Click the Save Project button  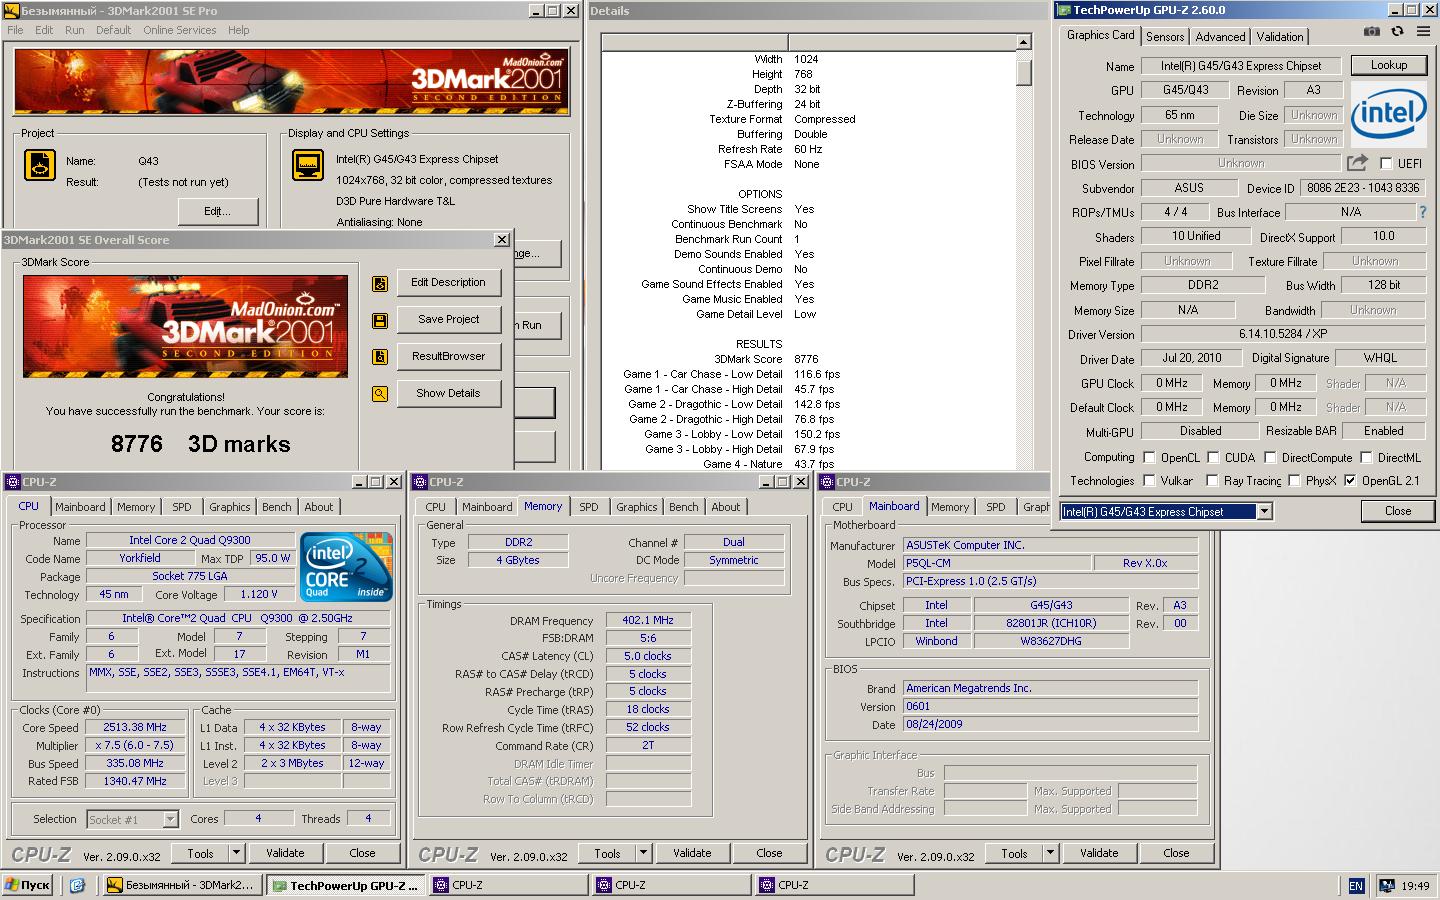pos(449,320)
